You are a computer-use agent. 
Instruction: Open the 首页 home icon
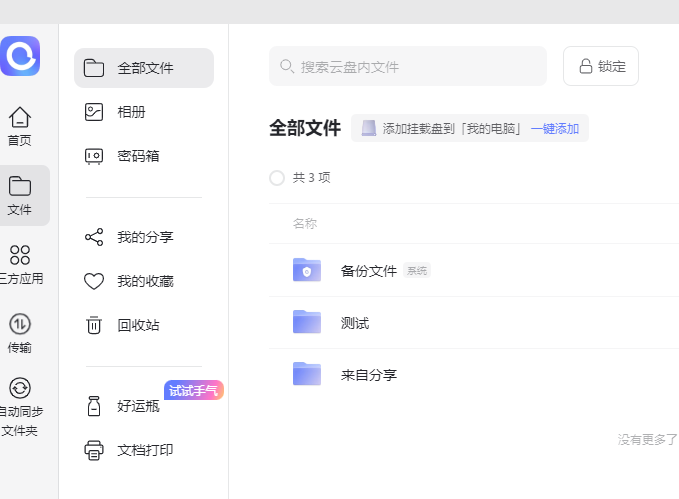click(x=20, y=118)
